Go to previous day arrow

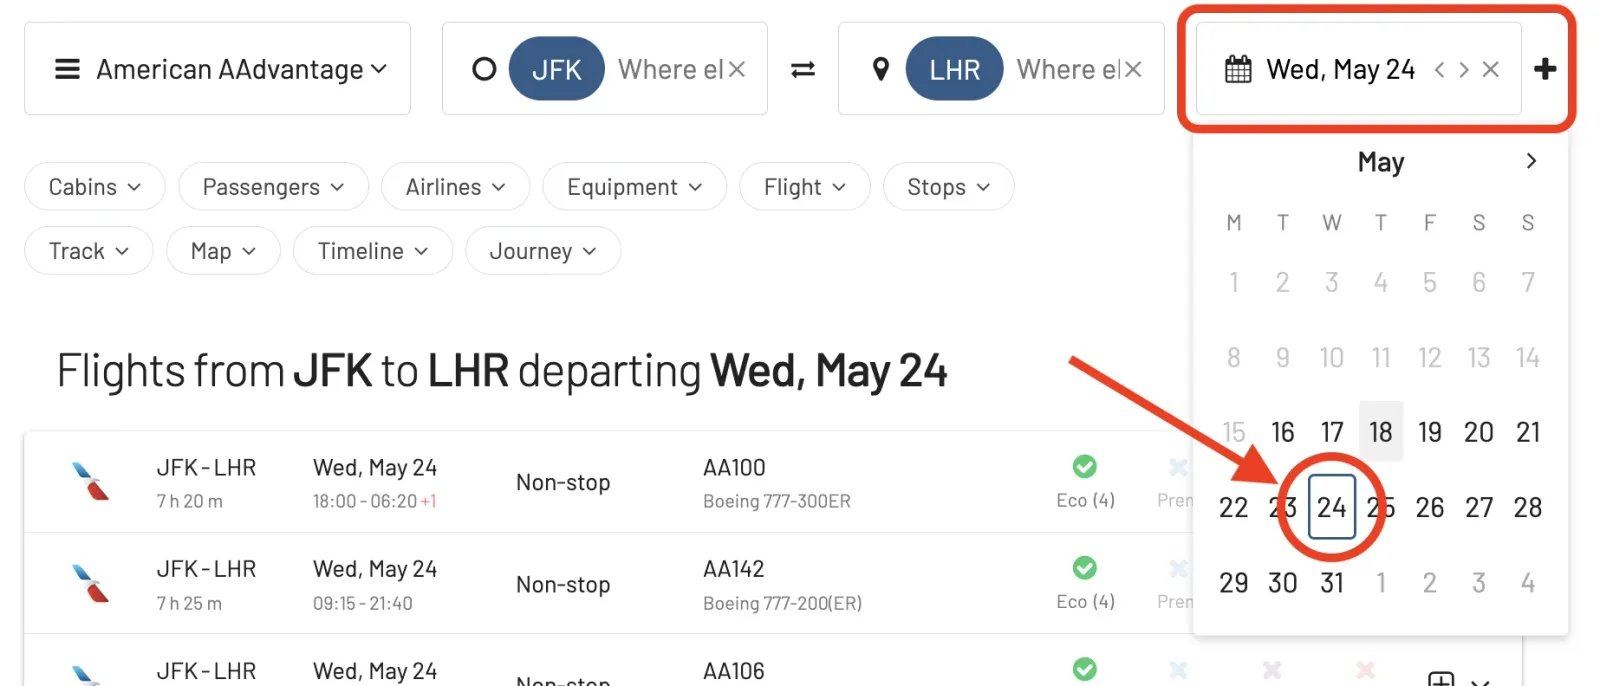[1439, 69]
